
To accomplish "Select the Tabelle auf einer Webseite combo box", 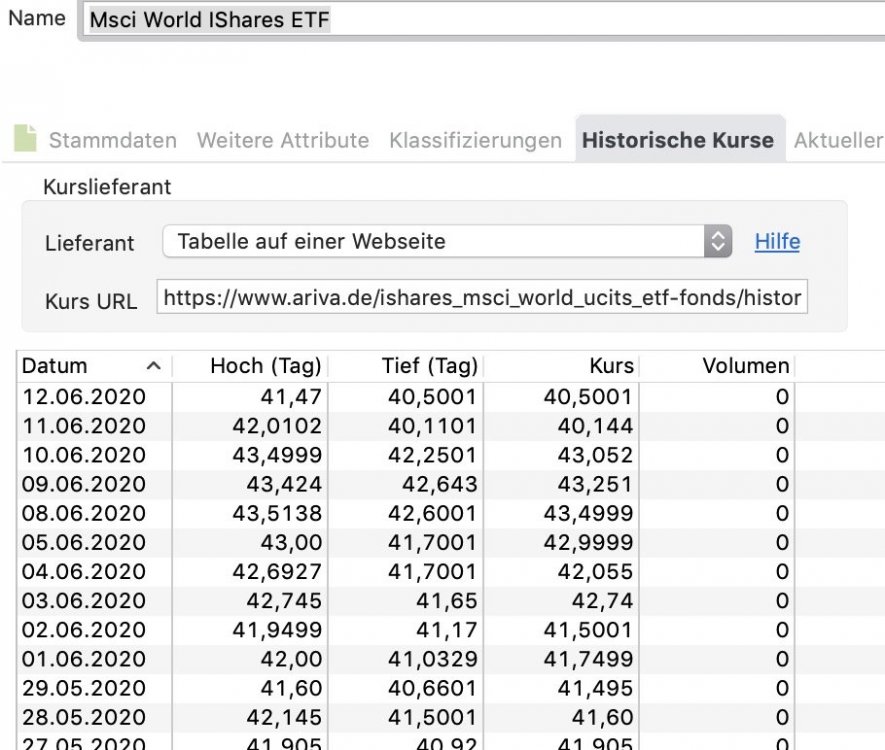I will coord(447,242).
